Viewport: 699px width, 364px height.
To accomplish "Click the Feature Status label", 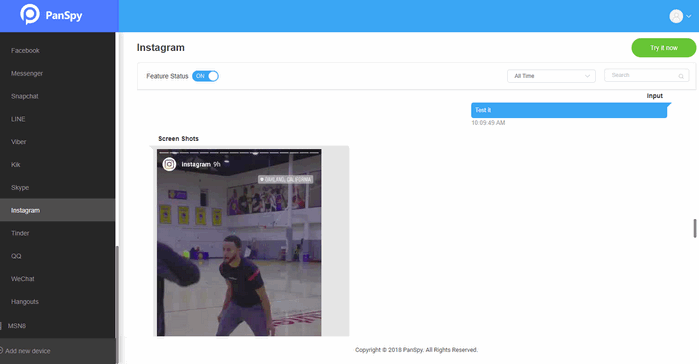I will point(167,76).
